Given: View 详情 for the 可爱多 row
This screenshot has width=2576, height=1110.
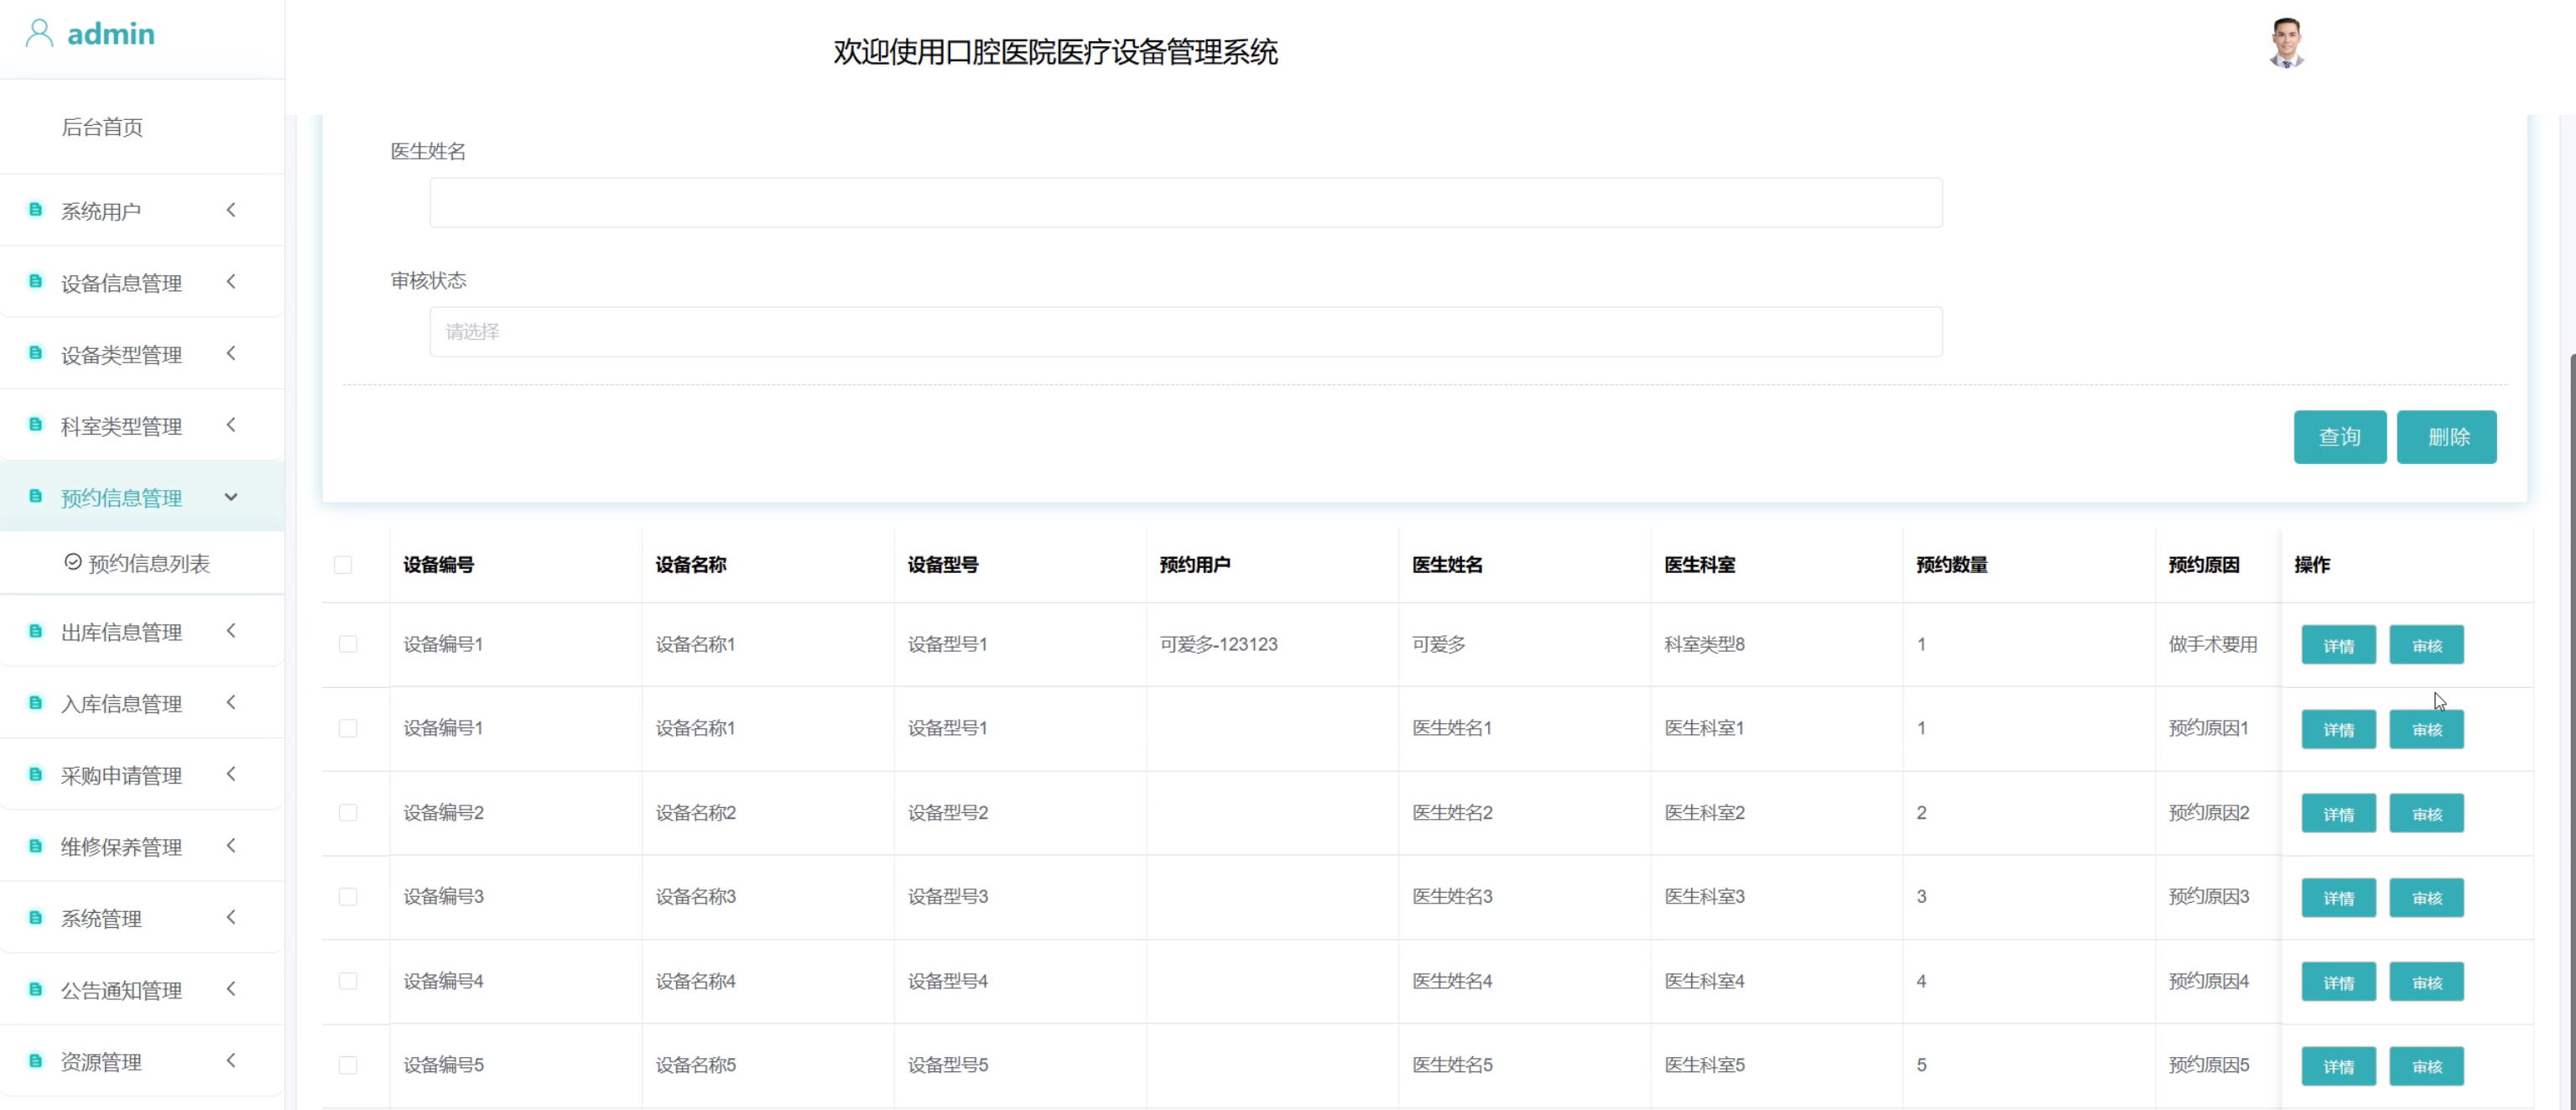Looking at the screenshot, I should 2339,645.
